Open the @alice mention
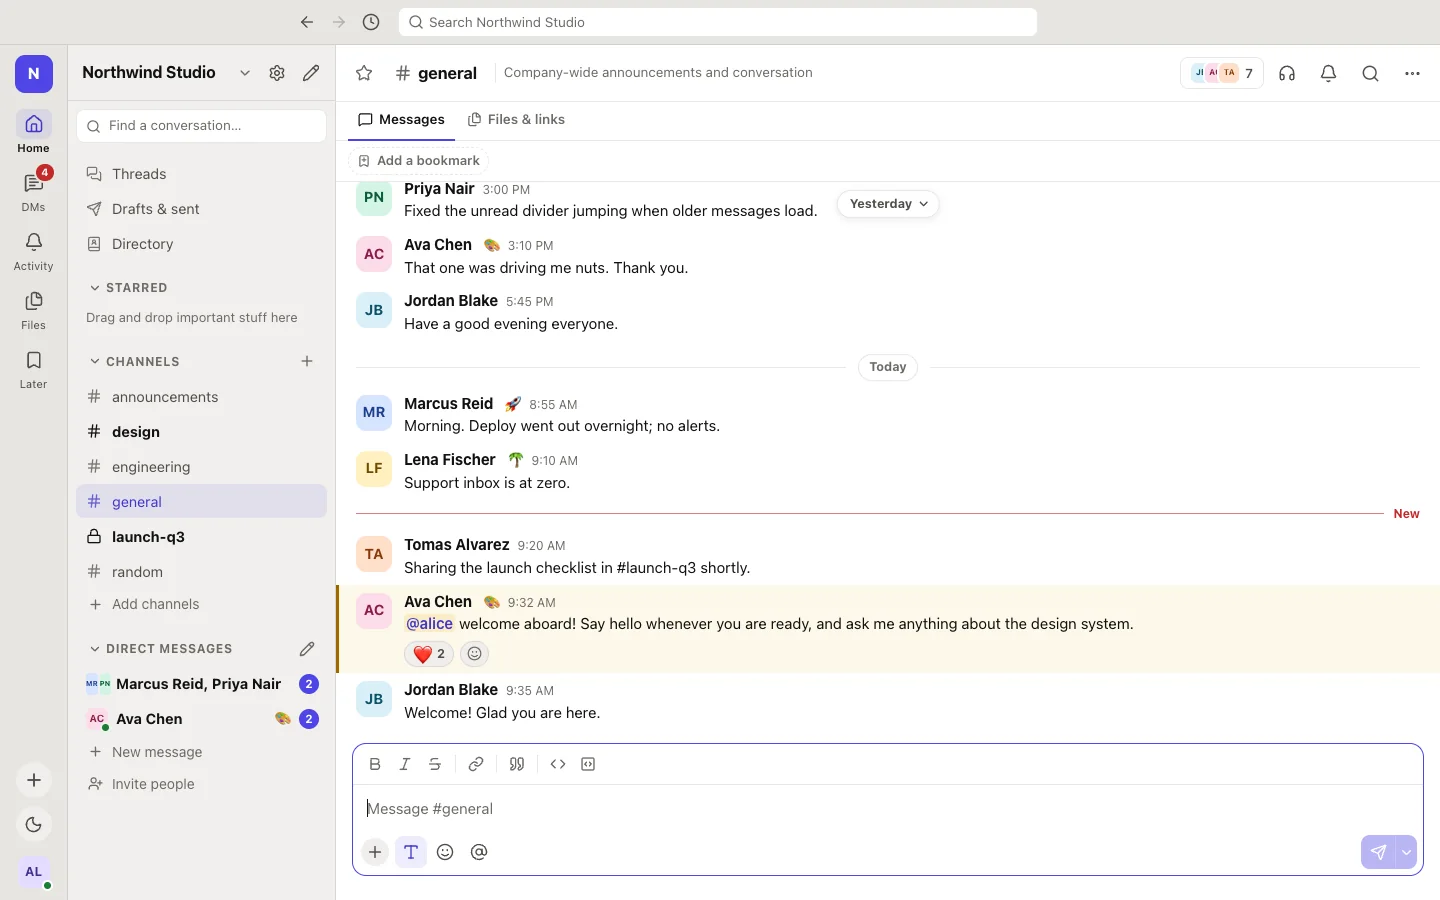This screenshot has height=900, width=1440. 429,624
